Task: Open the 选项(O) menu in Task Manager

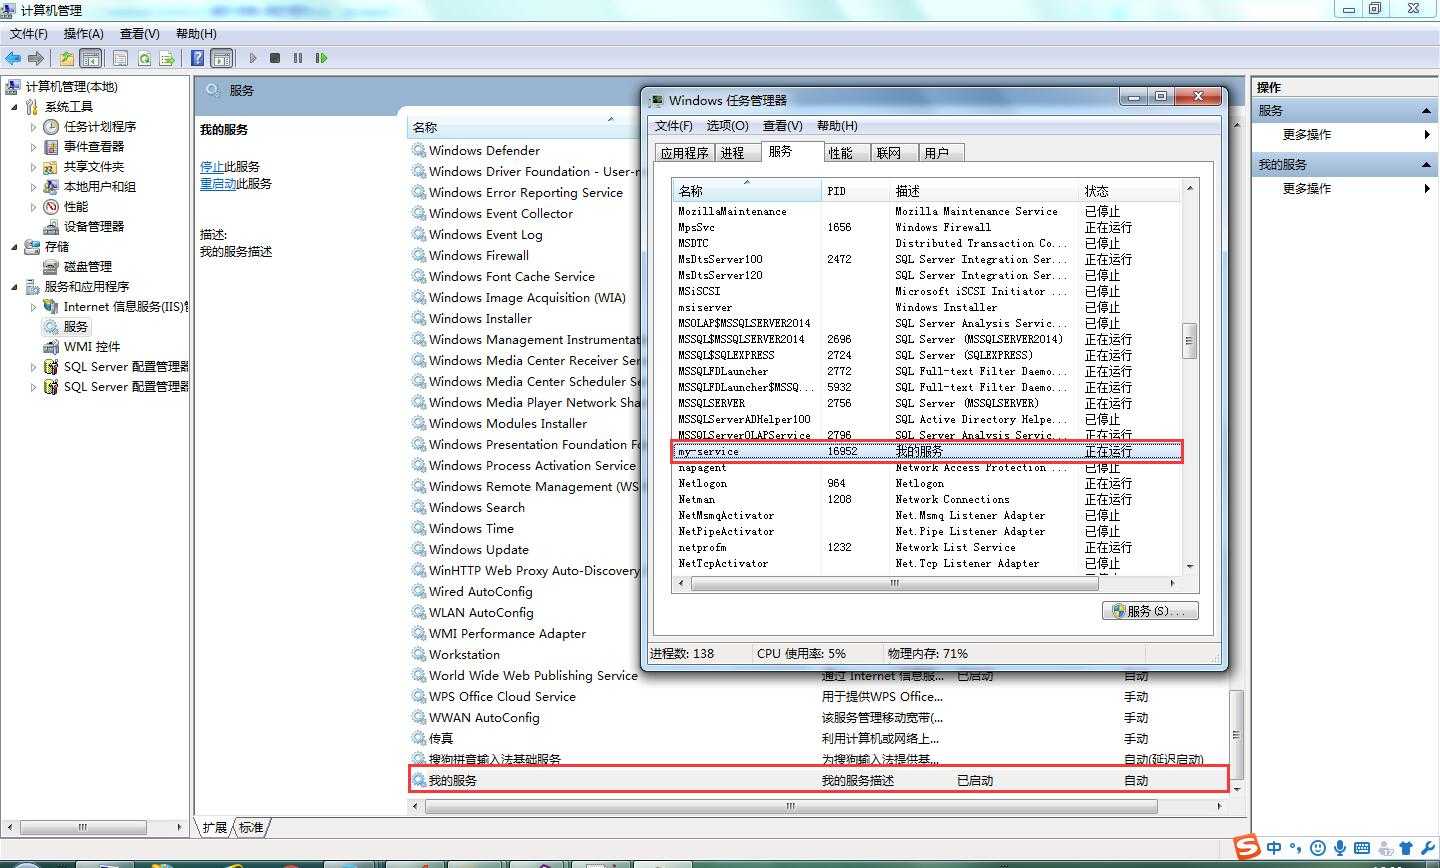Action: pyautogui.click(x=727, y=125)
